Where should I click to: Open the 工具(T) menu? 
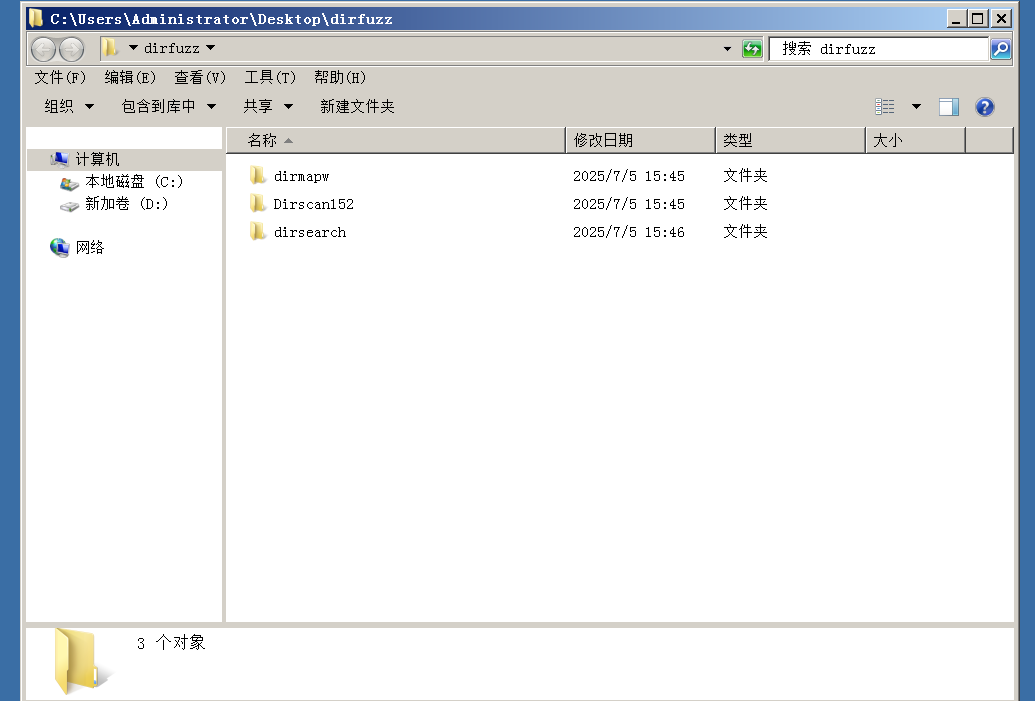pos(270,77)
